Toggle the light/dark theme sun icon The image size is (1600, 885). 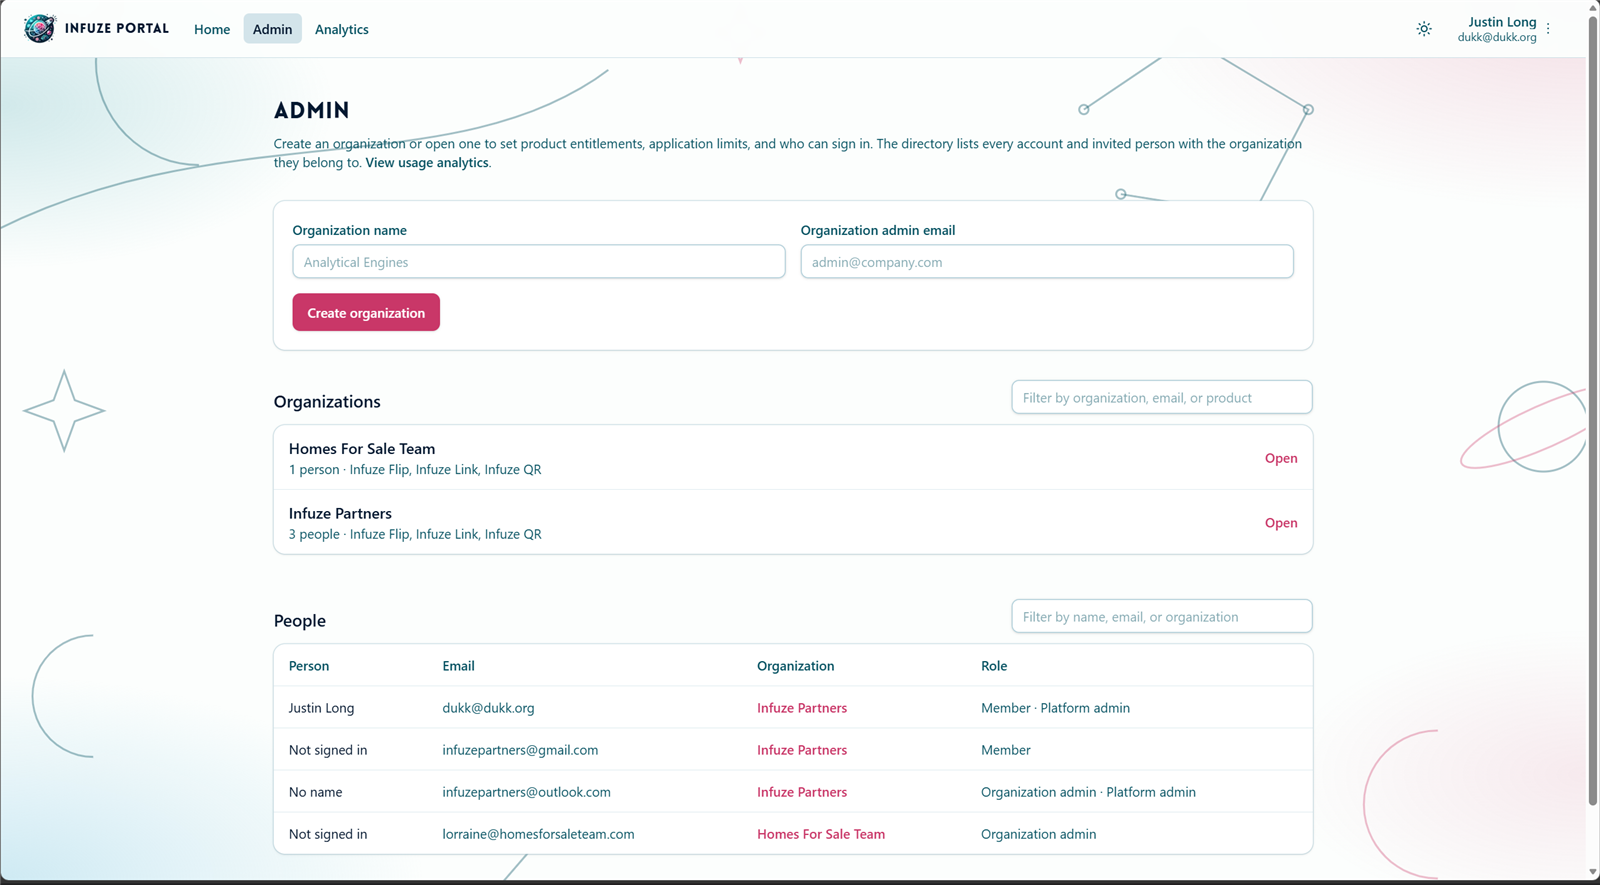[x=1424, y=29]
